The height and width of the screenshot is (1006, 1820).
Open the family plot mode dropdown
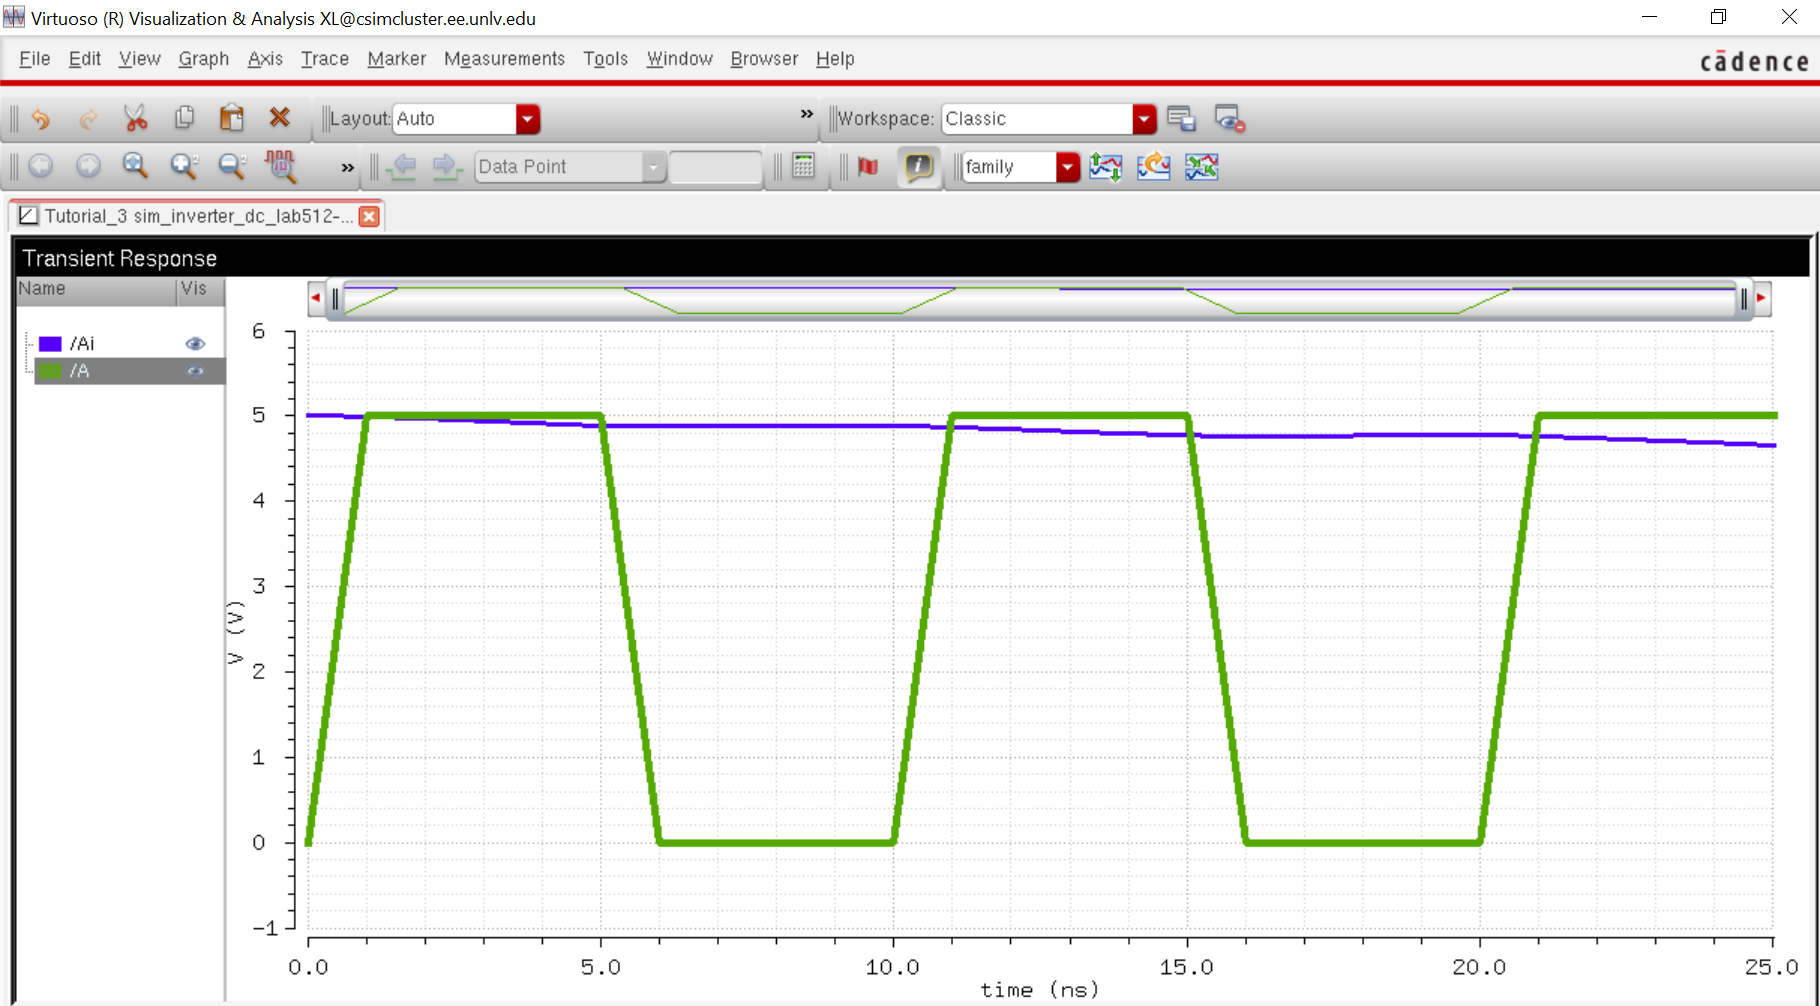[1068, 167]
